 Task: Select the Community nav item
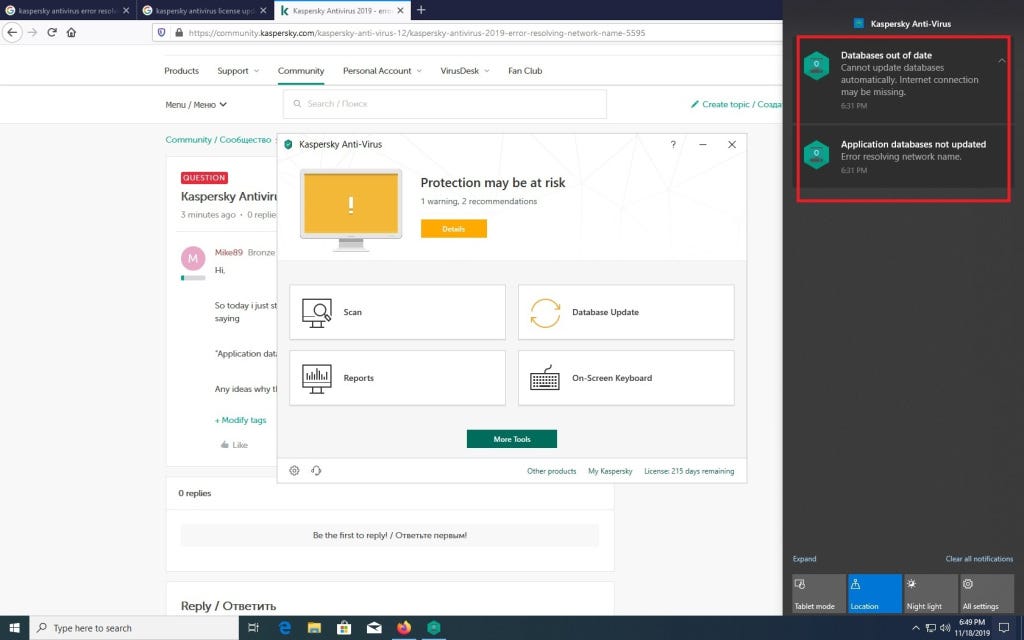pyautogui.click(x=300, y=71)
